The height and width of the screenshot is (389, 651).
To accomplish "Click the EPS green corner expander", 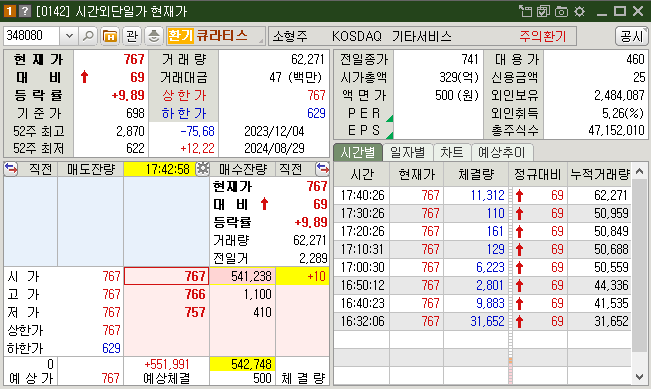I will point(389,135).
